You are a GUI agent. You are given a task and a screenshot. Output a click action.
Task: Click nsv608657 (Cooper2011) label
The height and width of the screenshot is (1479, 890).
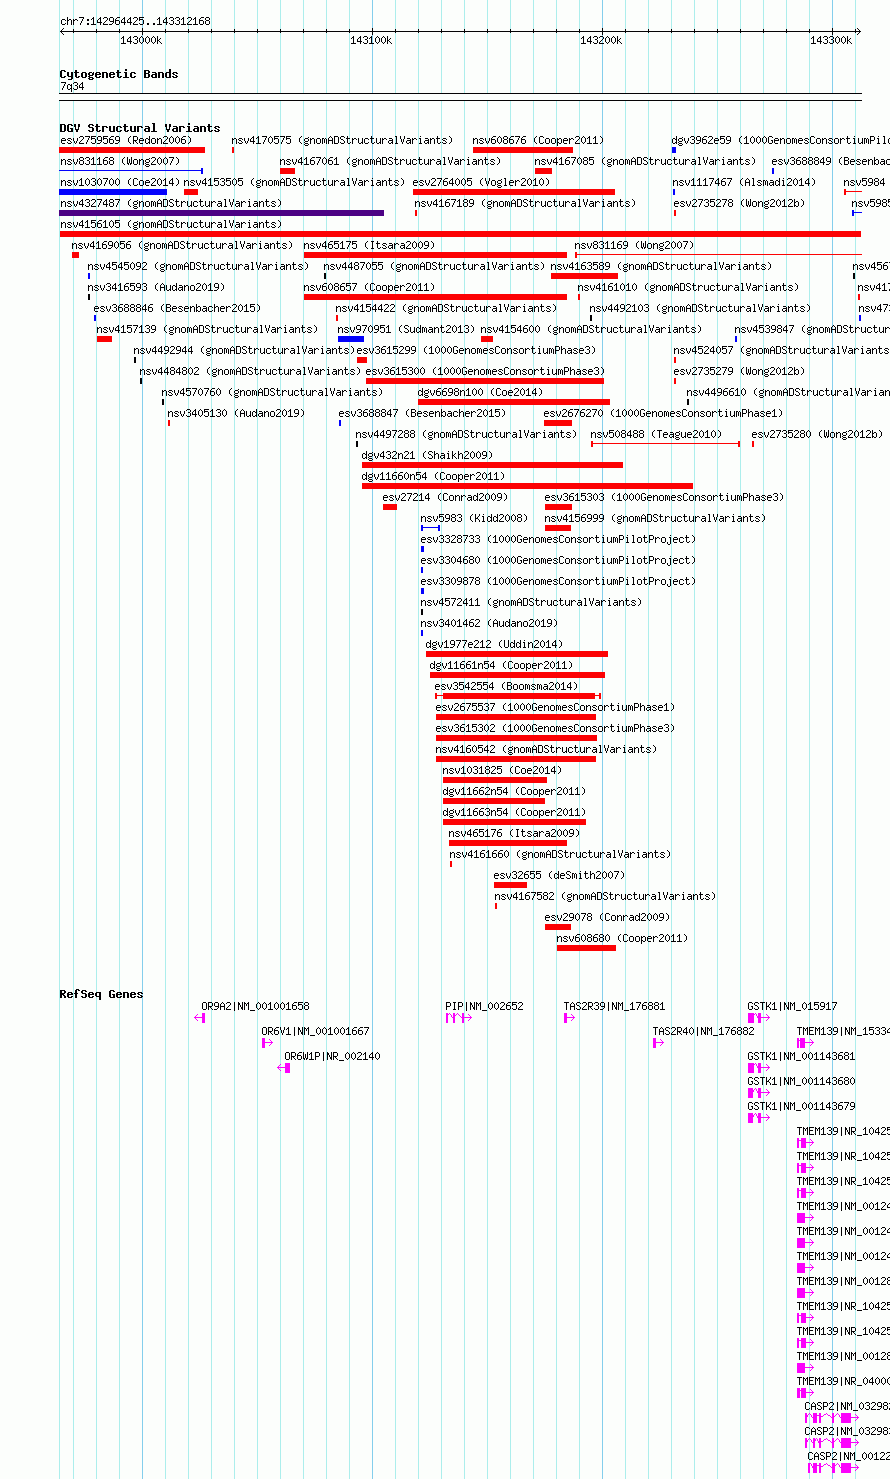click(369, 288)
